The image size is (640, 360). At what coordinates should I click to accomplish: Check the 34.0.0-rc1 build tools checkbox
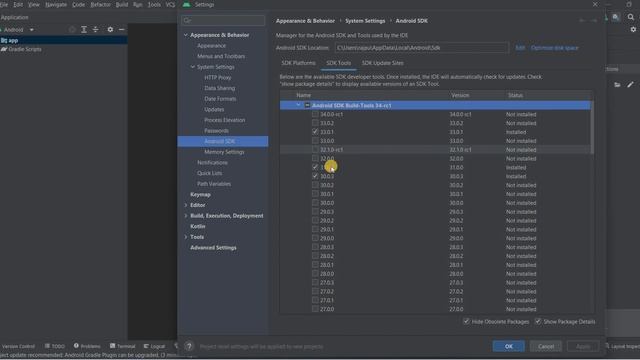pos(315,114)
